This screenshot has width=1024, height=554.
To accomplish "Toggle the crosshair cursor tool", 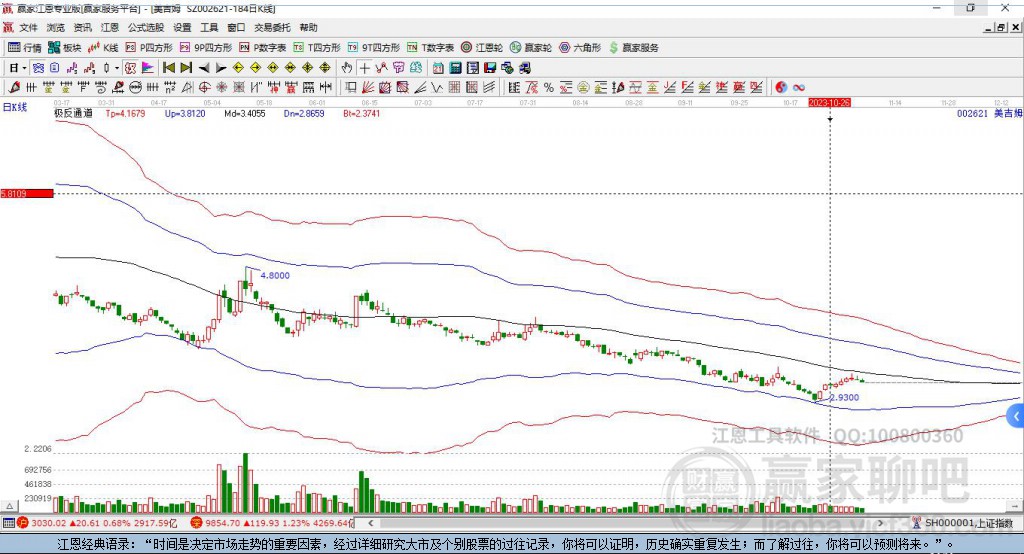I will 365,68.
